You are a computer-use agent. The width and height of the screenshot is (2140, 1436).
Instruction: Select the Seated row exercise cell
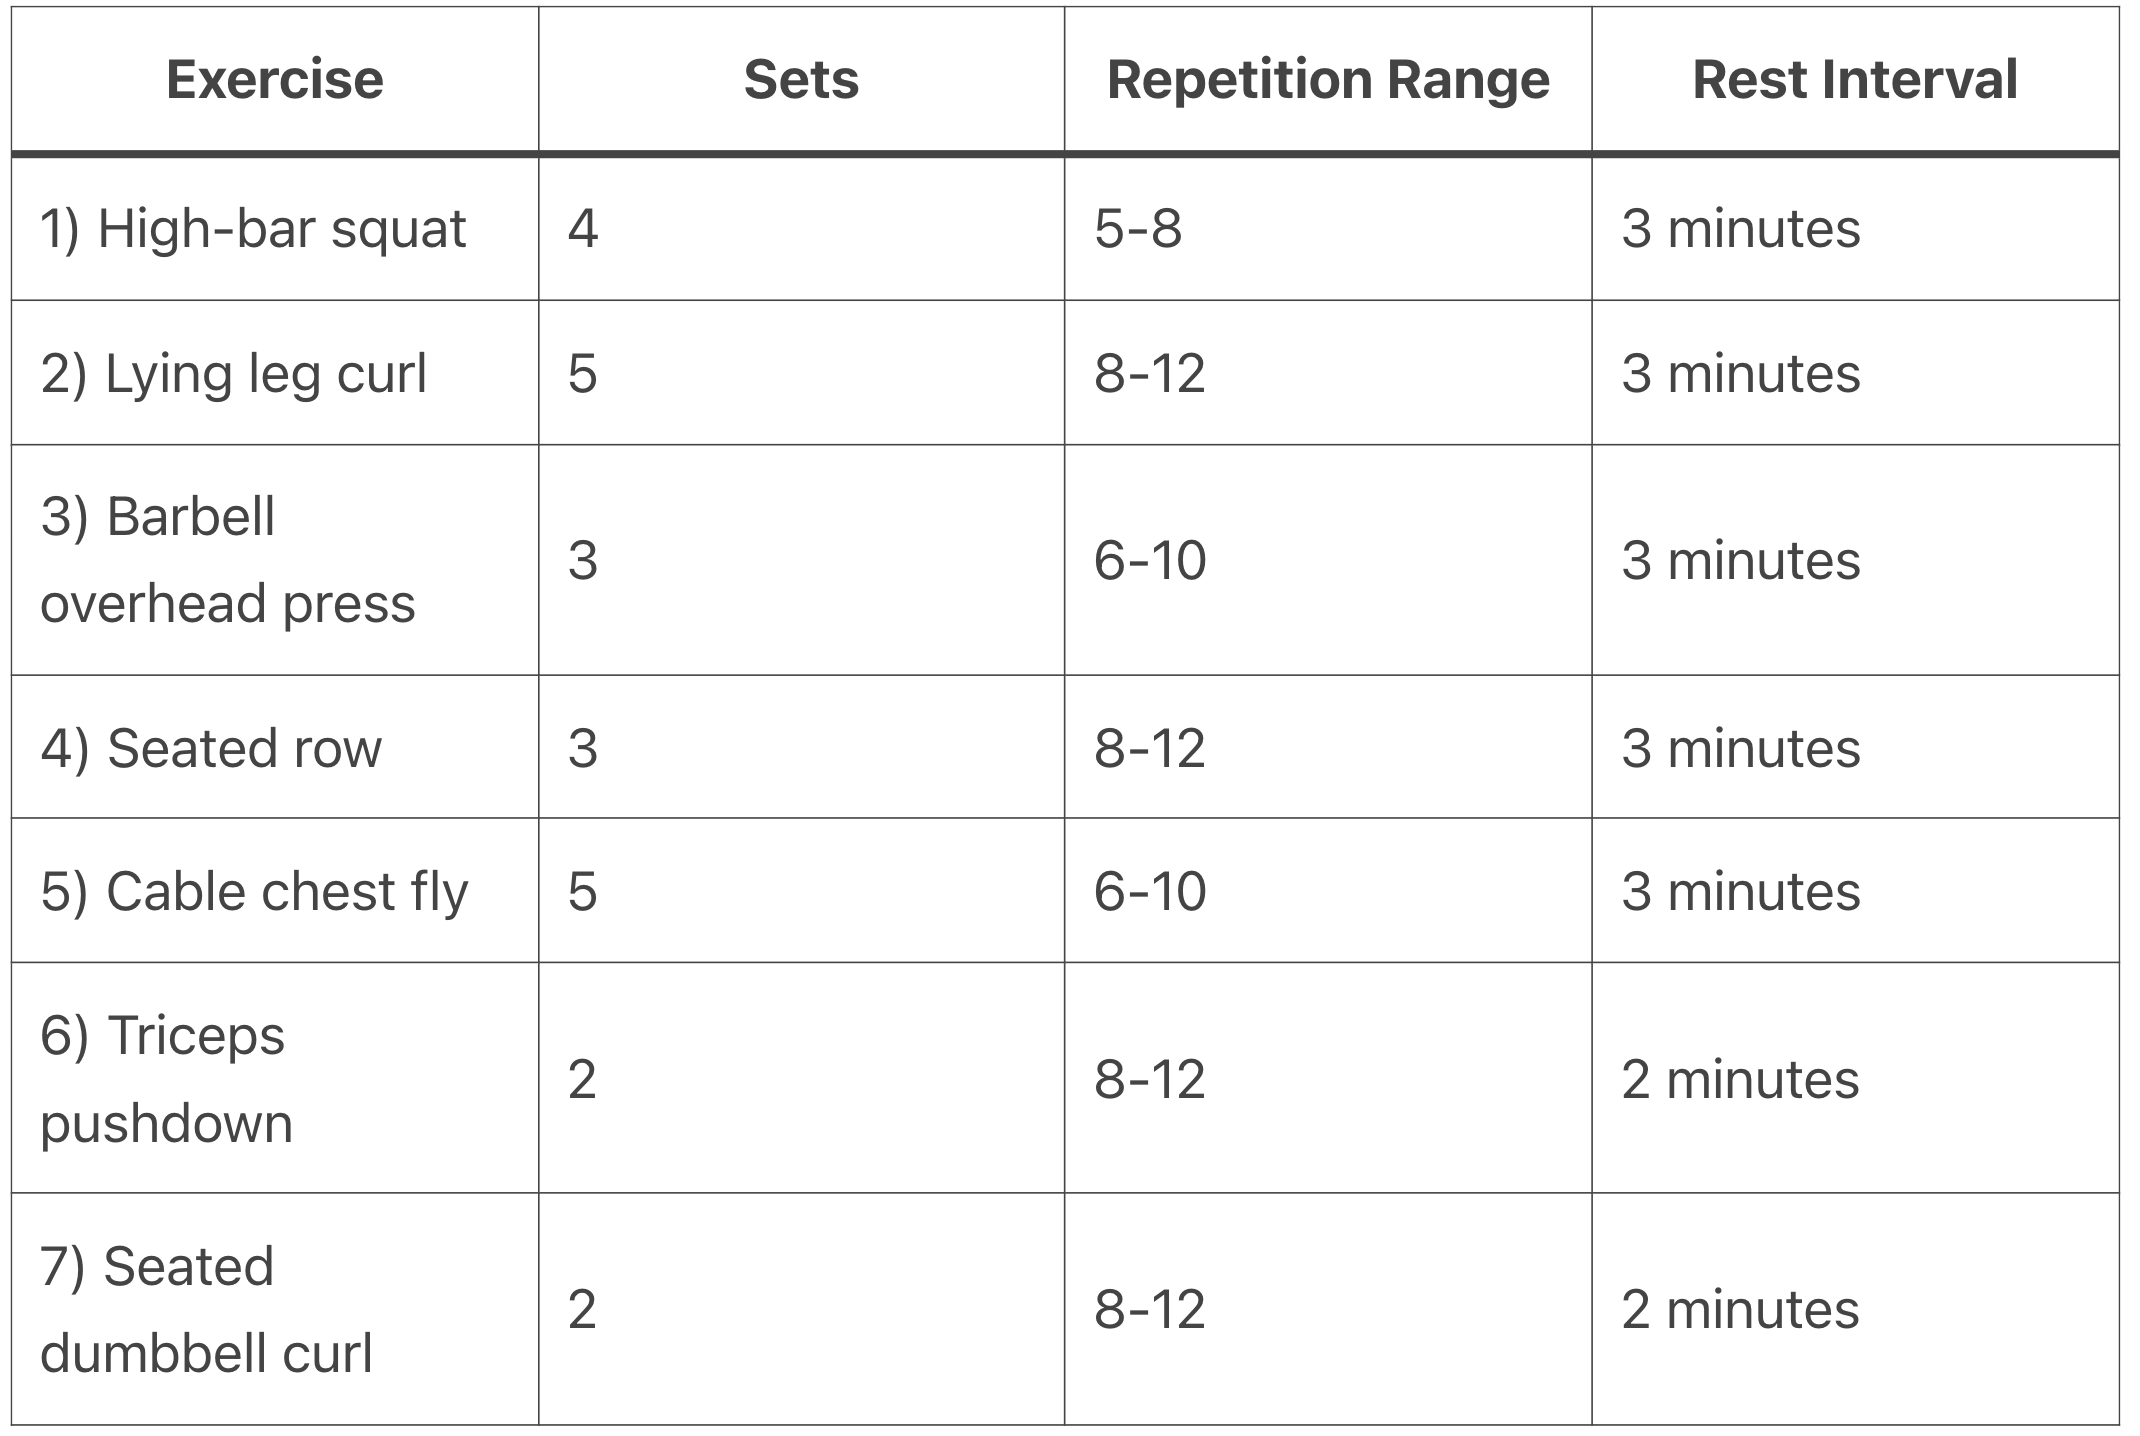pos(275,747)
